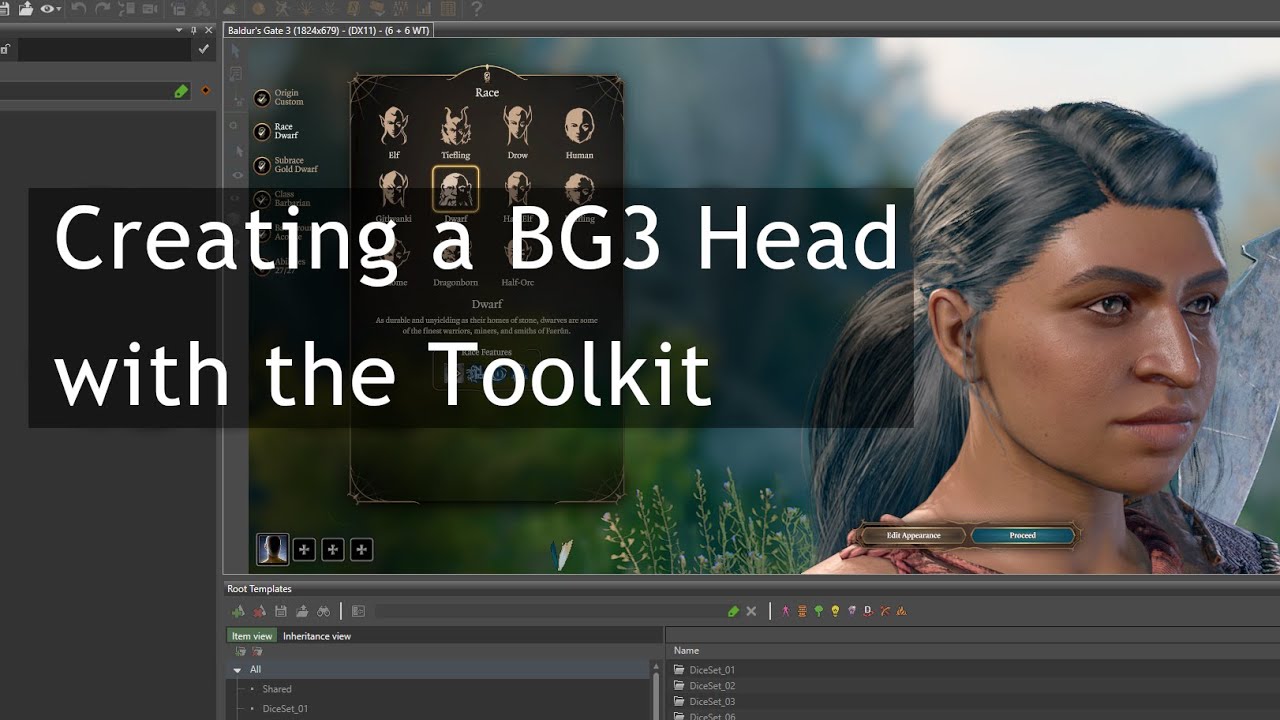Select the character portrait thumbnail at bottom

(273, 549)
